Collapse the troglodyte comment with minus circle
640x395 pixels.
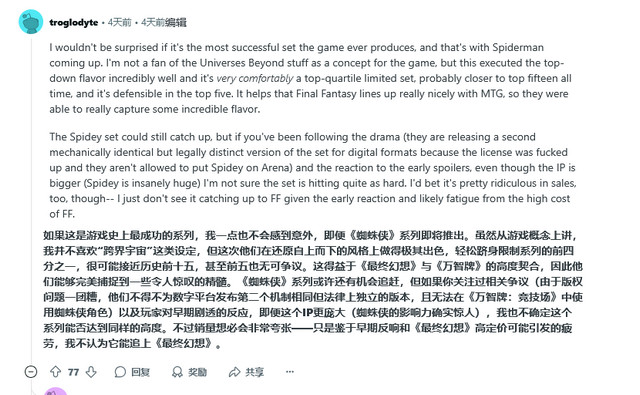(x=31, y=372)
